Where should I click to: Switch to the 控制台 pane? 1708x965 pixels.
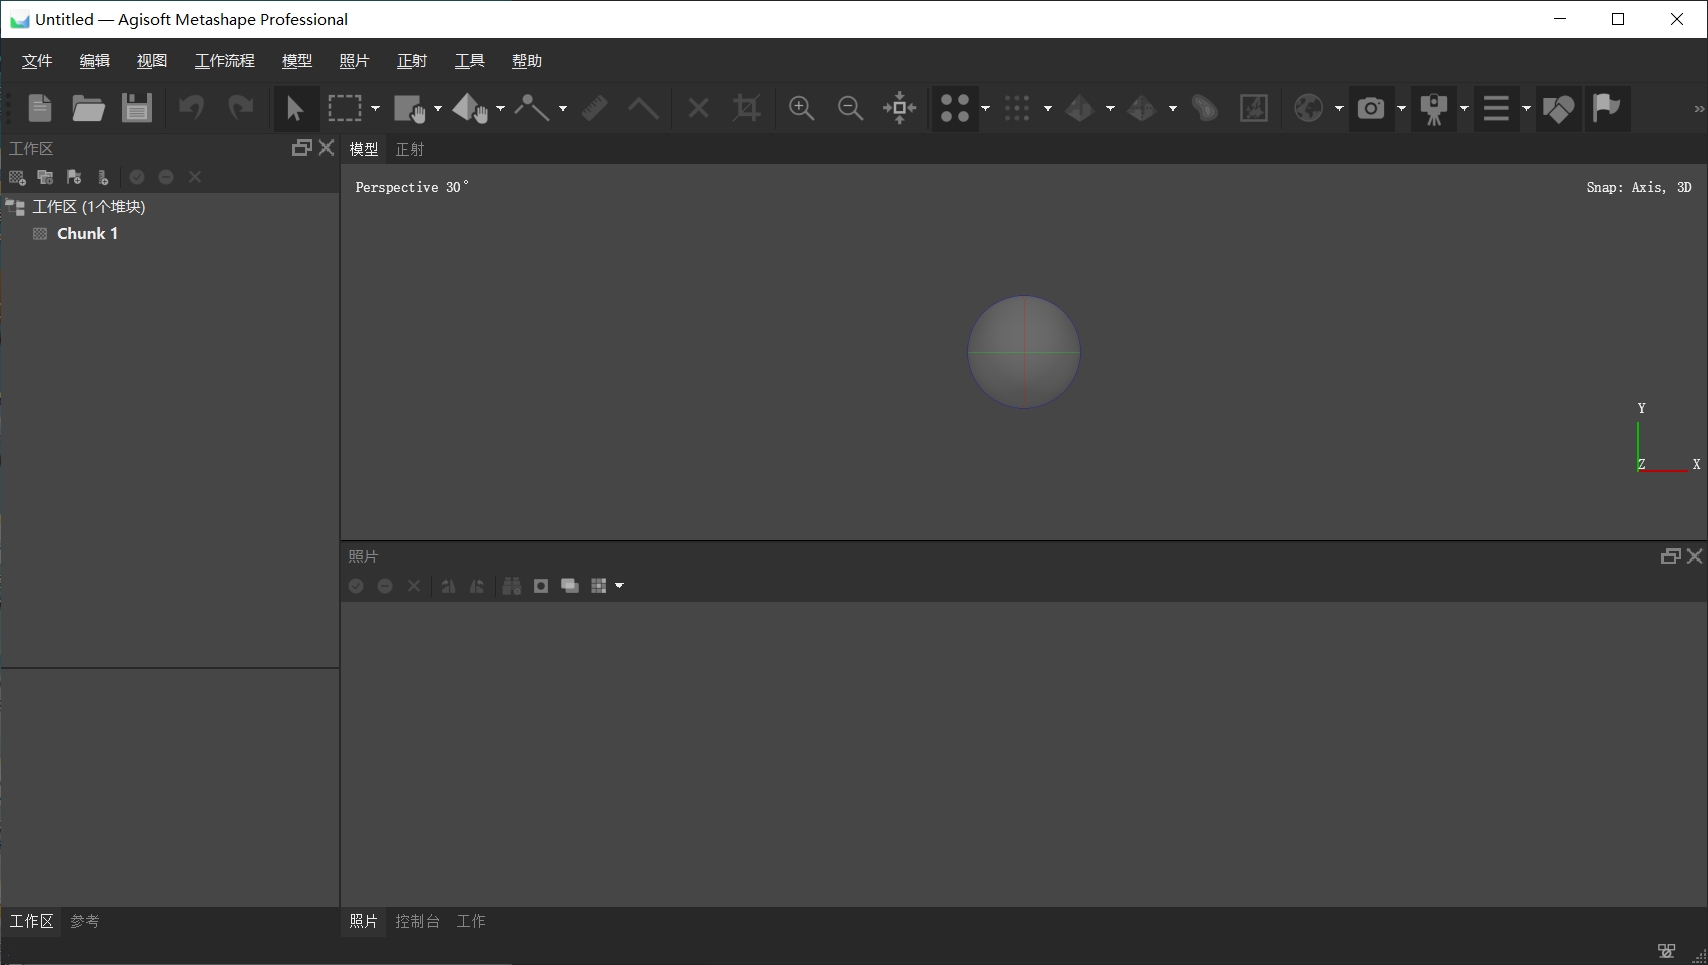(418, 921)
